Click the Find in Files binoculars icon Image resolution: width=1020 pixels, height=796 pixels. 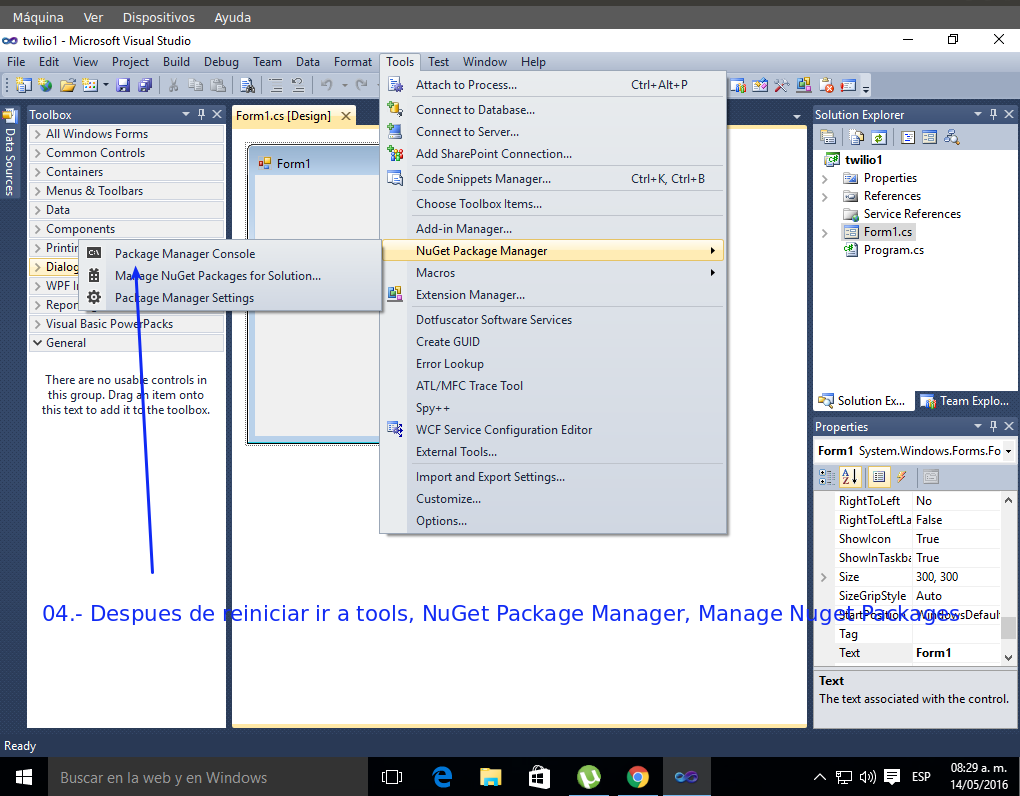247,85
